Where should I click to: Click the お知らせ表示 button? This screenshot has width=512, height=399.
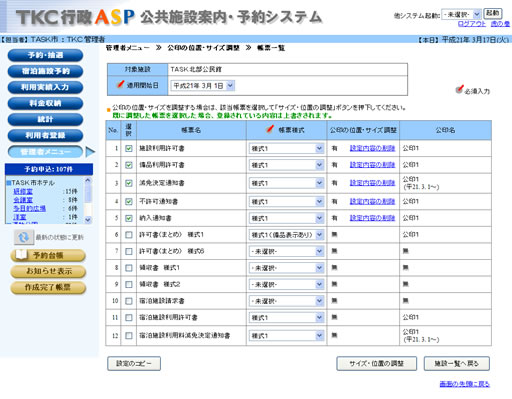coord(48,271)
